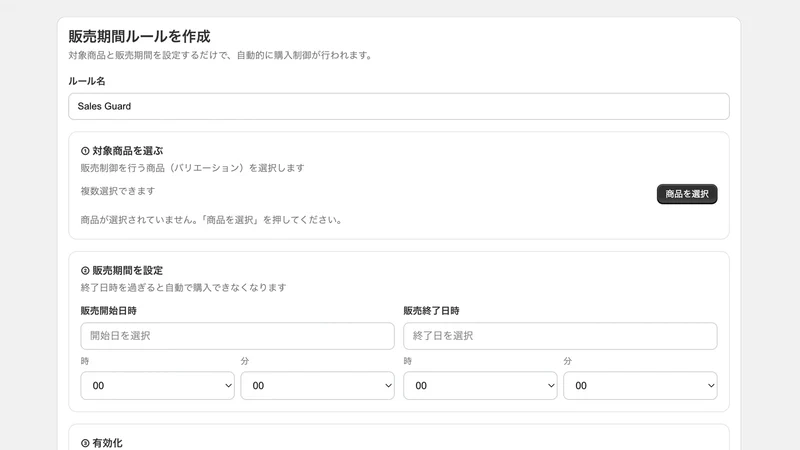Click the 商品が選択されていません message
This screenshot has width=800, height=450.
(211, 220)
